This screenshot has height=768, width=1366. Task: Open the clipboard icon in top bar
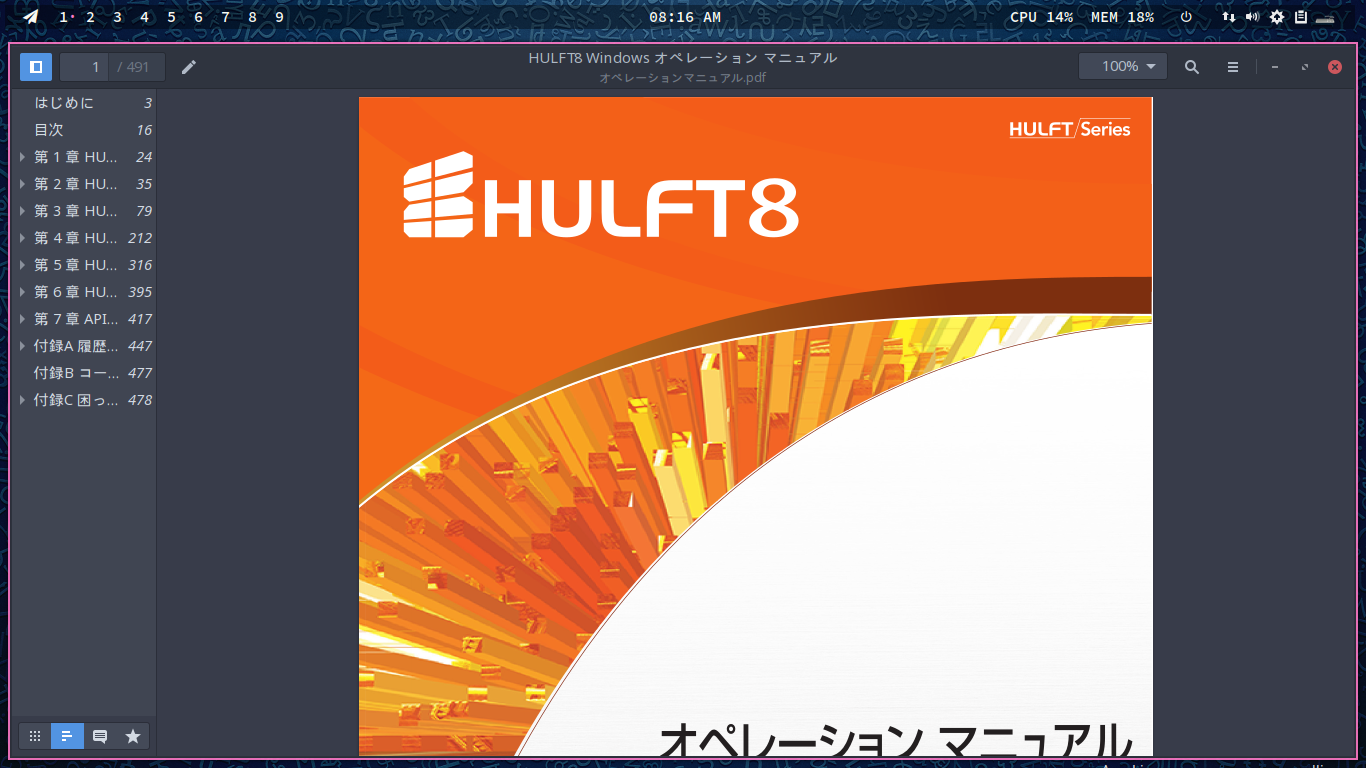[1301, 17]
